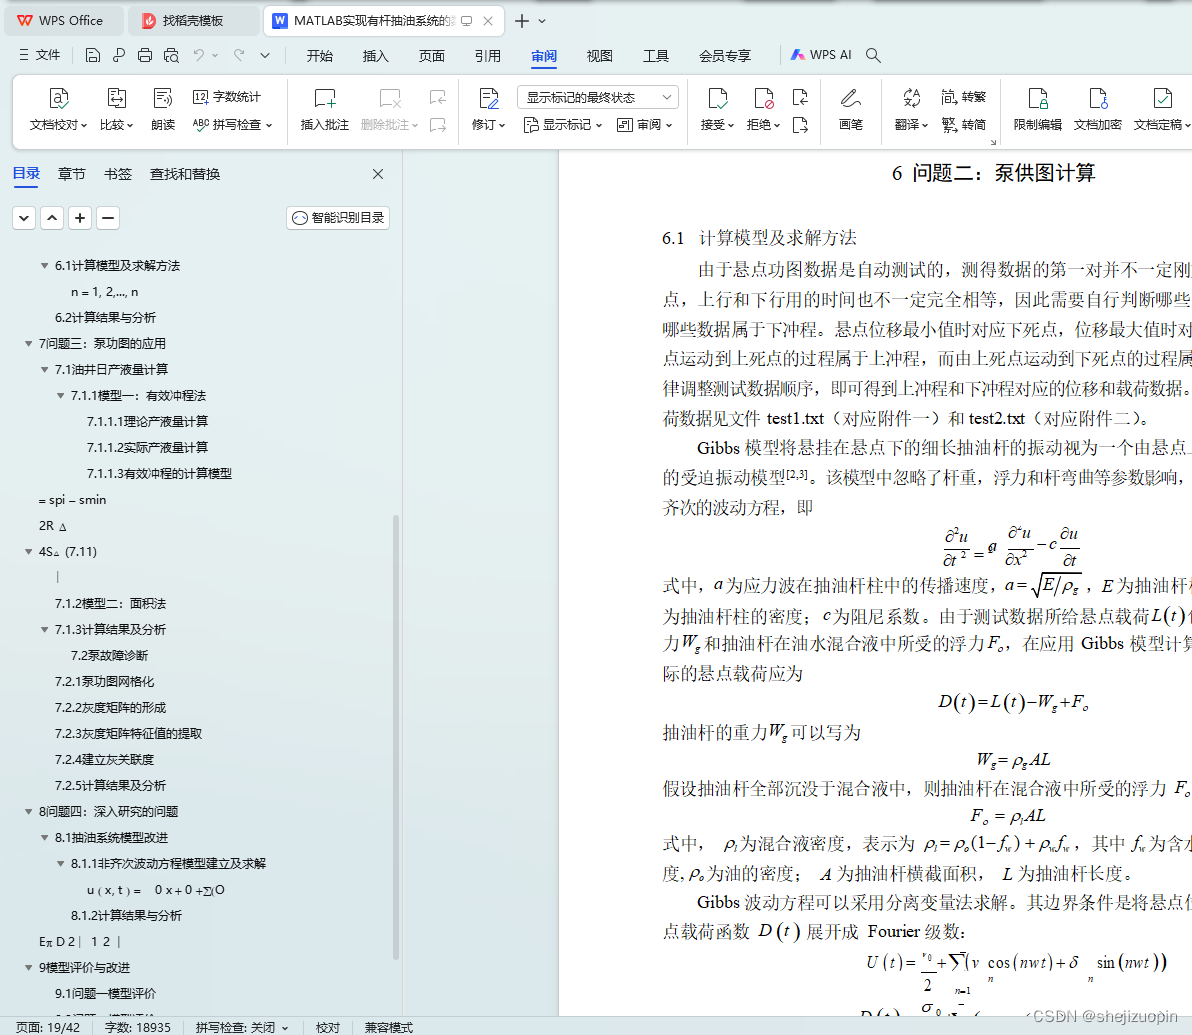Click the print icon in quick toolbar
The image size is (1192, 1035).
click(x=144, y=55)
